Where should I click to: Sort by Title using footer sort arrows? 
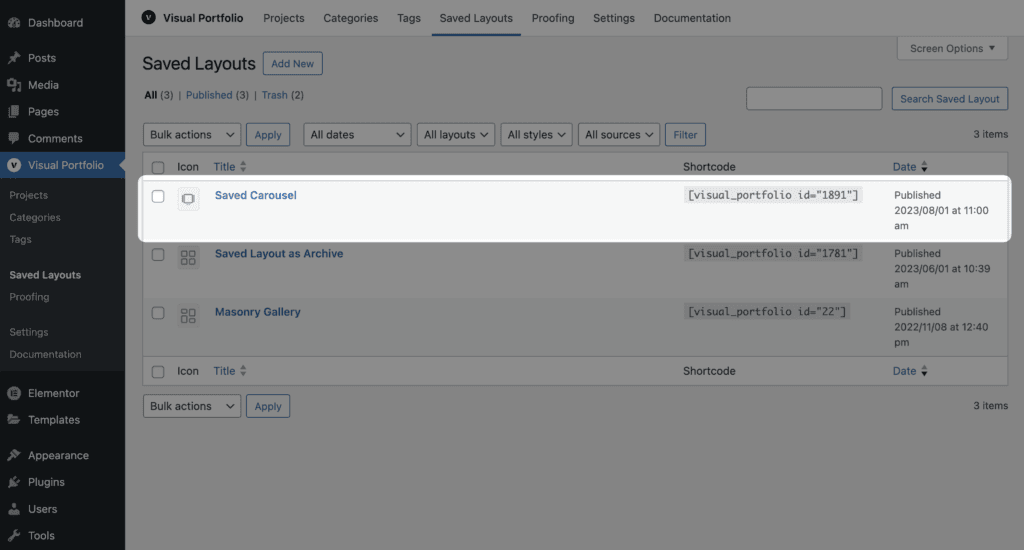(x=243, y=371)
